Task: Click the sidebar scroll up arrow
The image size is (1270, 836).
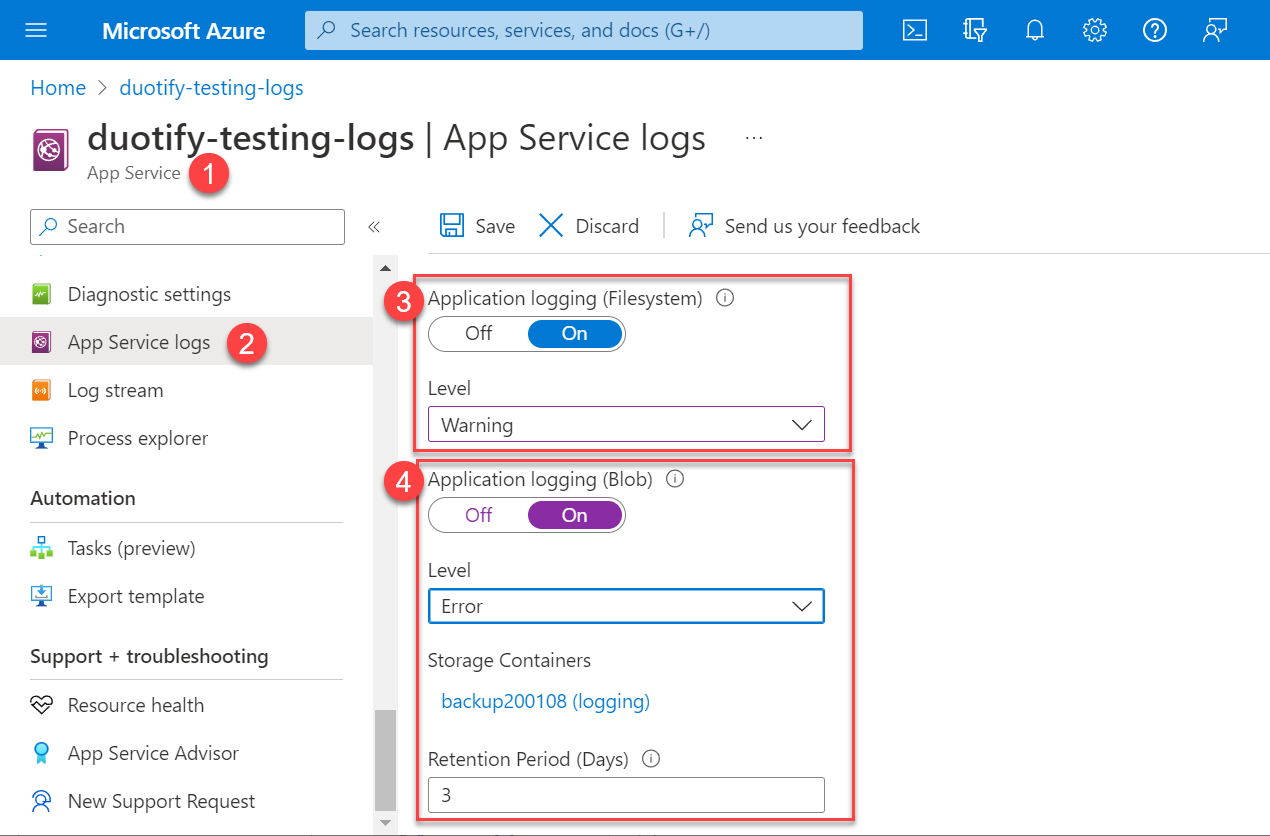Action: coord(385,268)
